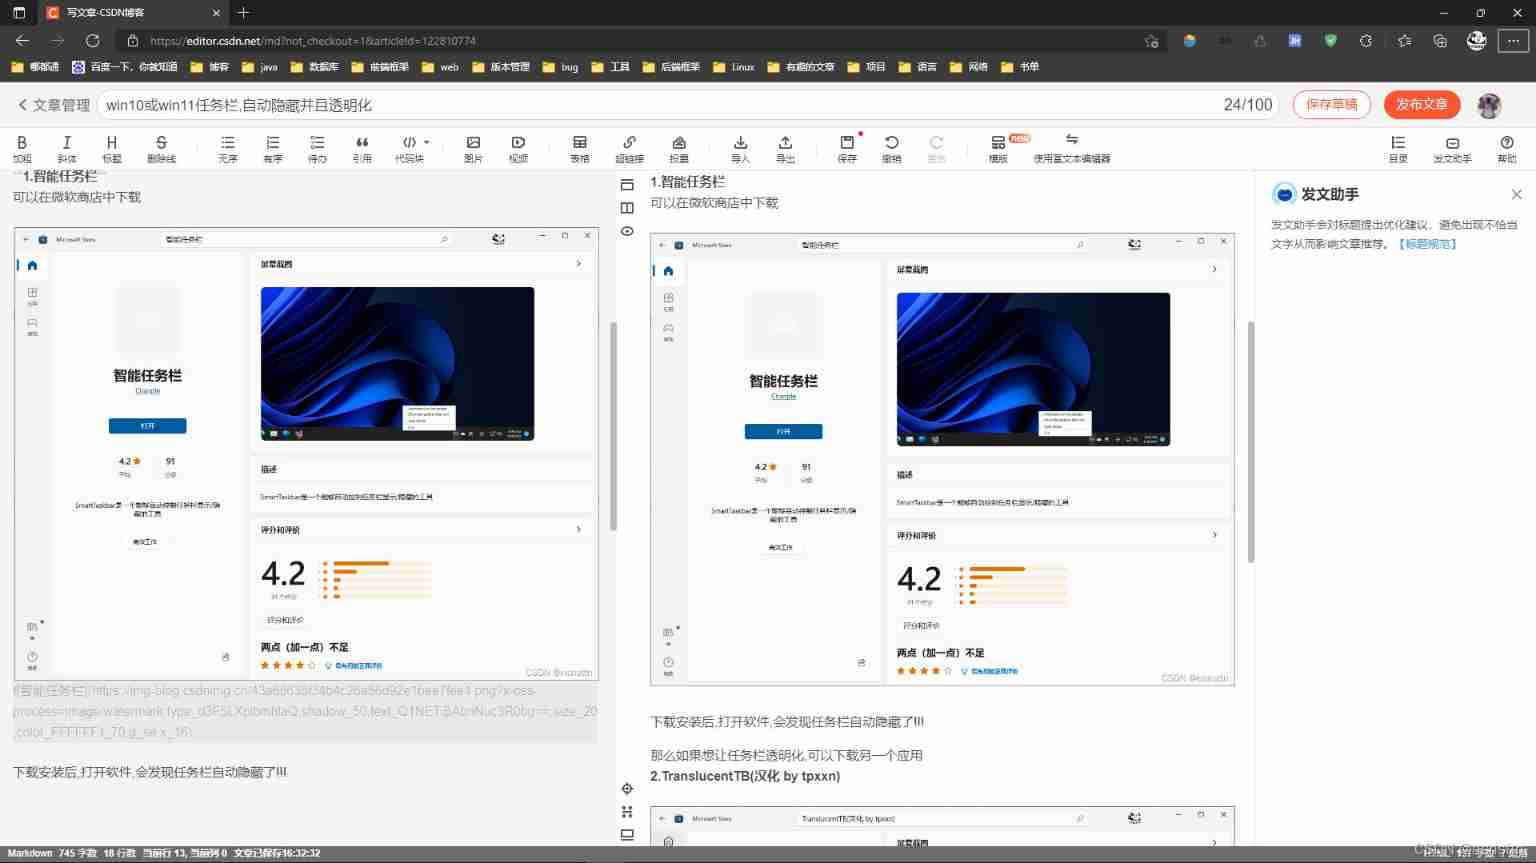Click the address bar URL
This screenshot has width=1536, height=863.
click(312, 41)
